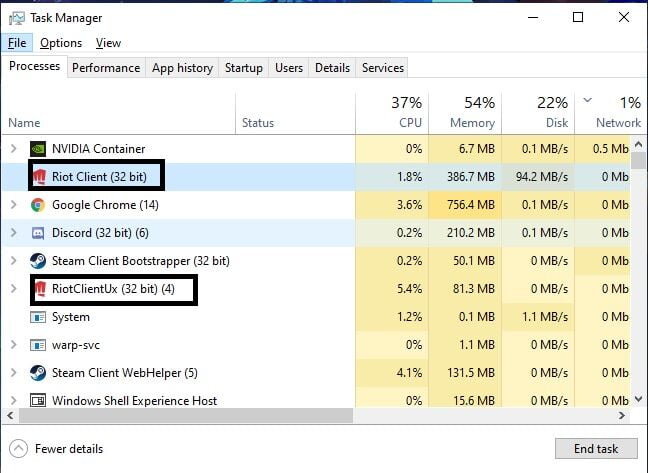Click the Steam Client Bootstrapper icon
Screen dimensions: 648x473
coord(38,261)
